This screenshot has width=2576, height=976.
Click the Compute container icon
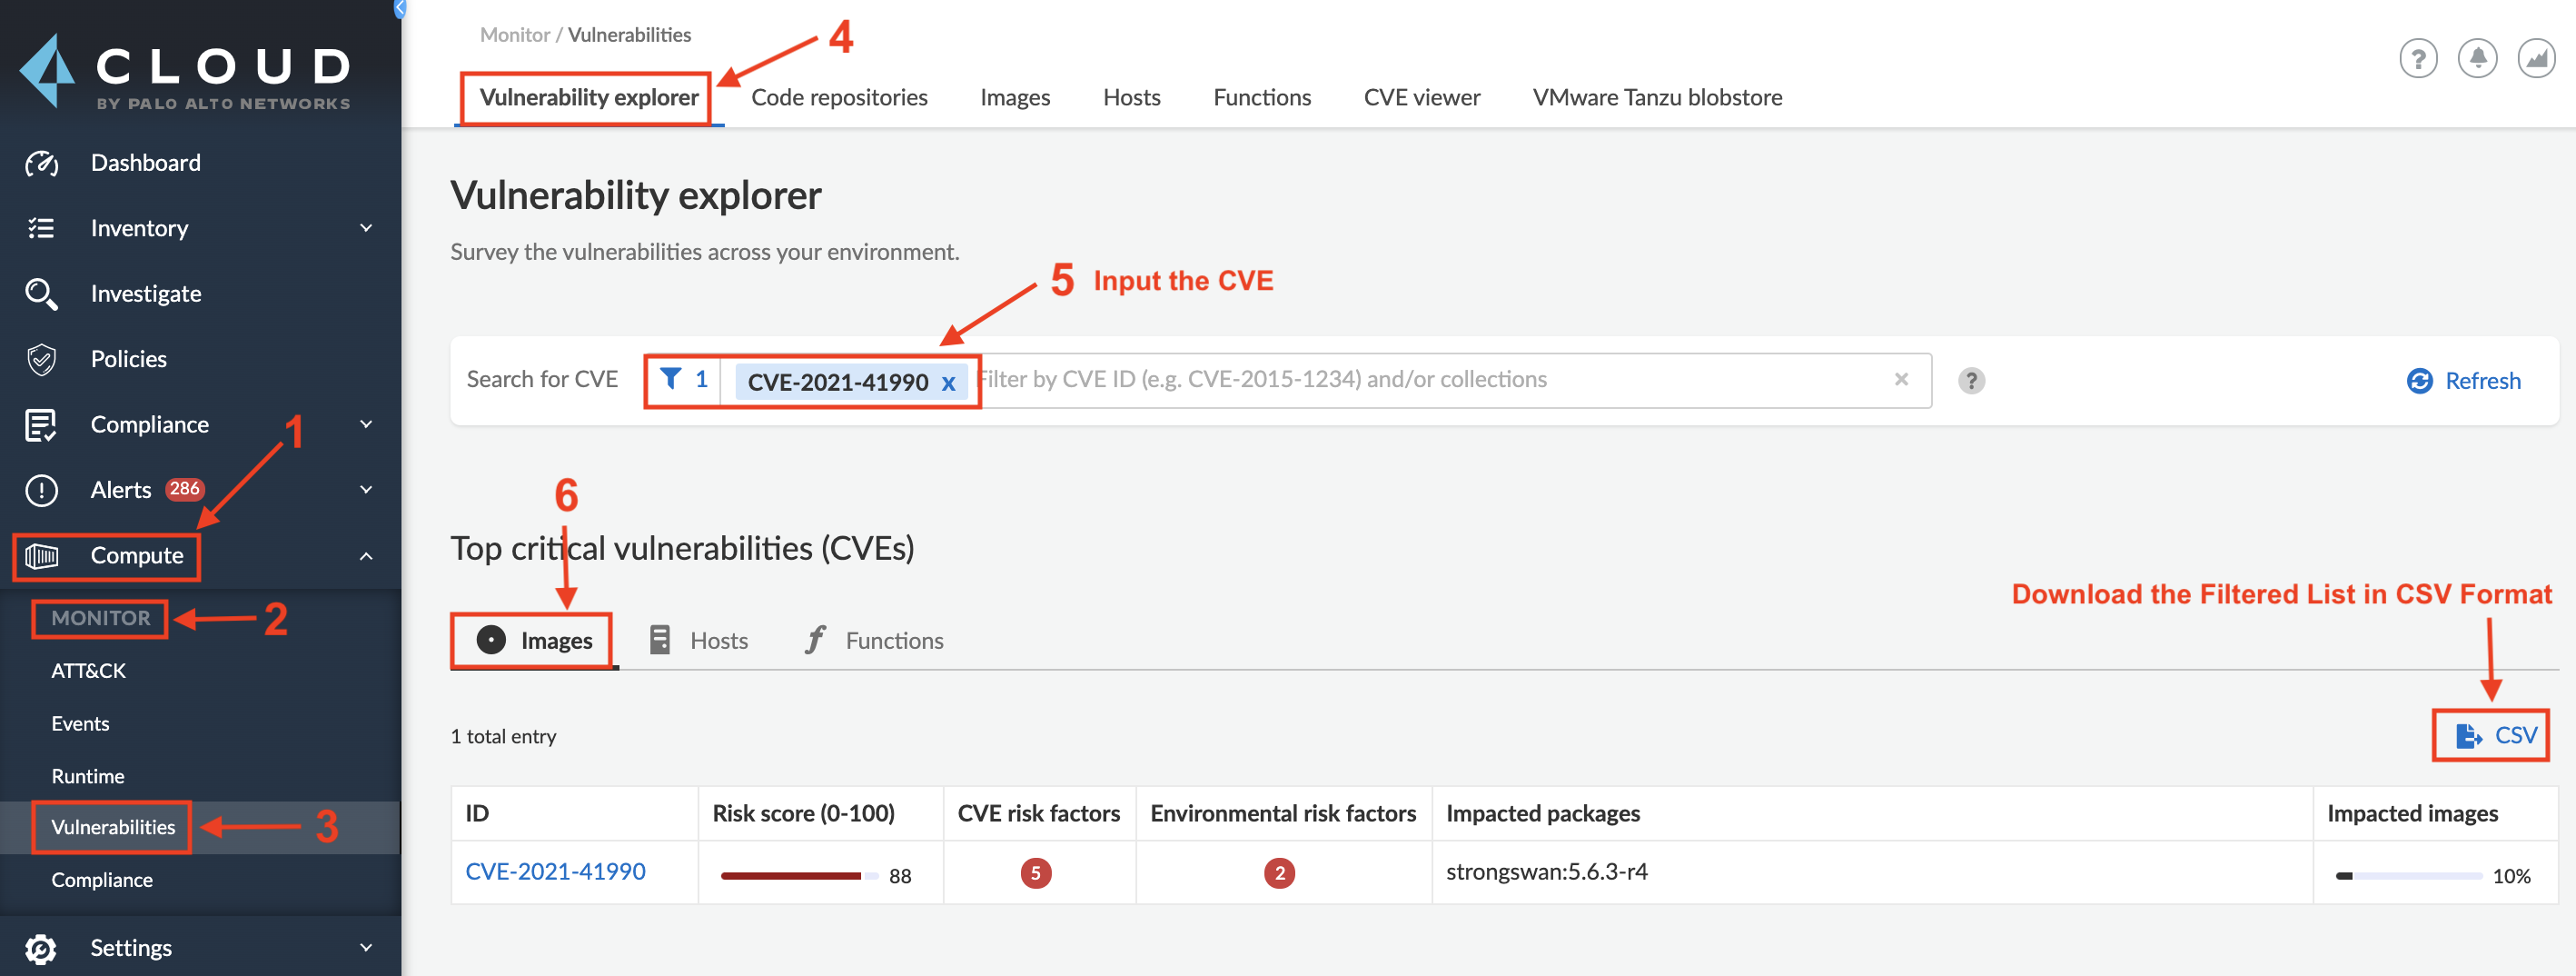click(41, 555)
